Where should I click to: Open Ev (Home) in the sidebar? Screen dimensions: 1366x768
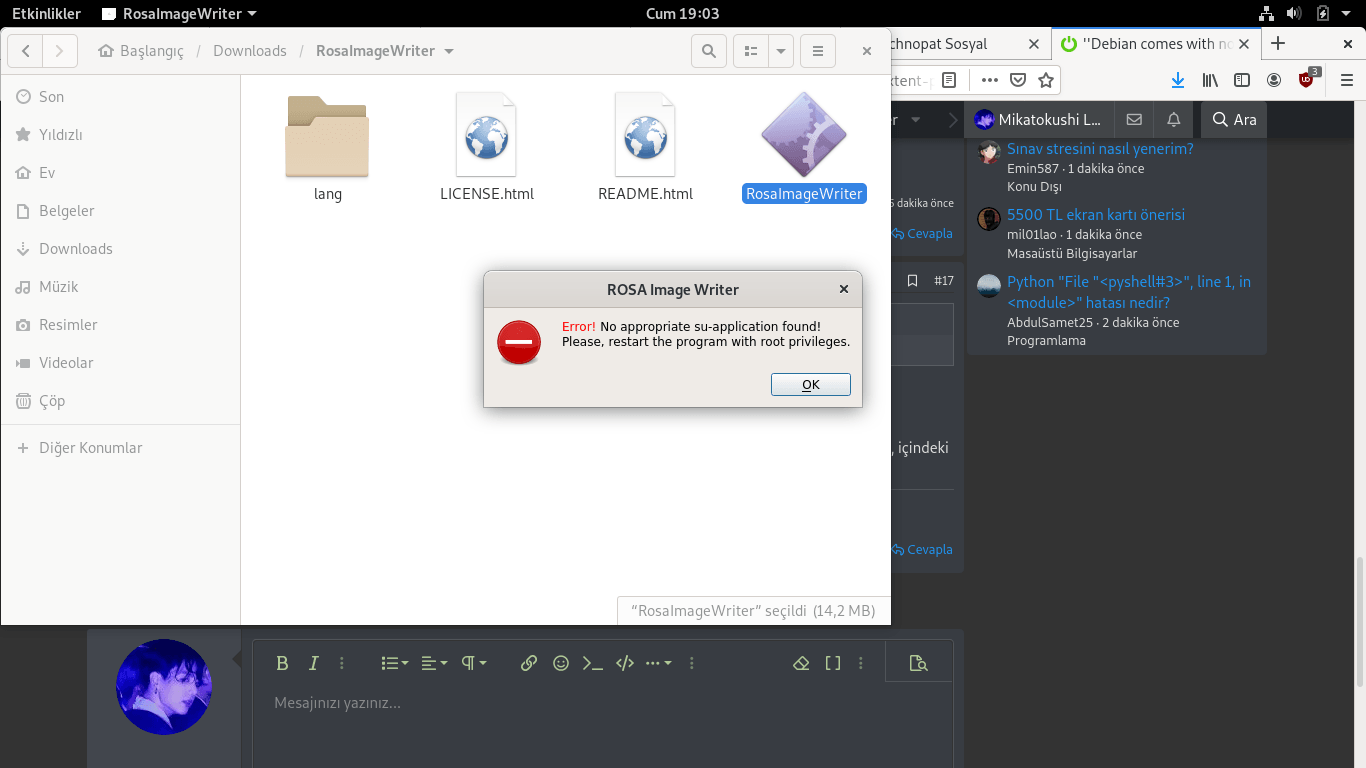(120, 173)
